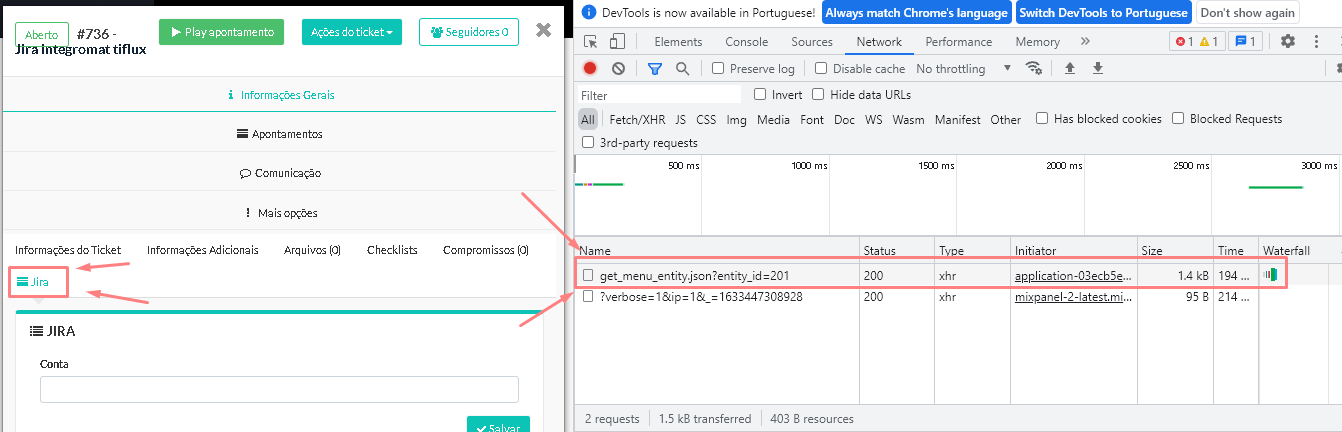This screenshot has width=1342, height=432.
Task: Tick checkbox of ?verbose=1 request row
Action: tap(589, 297)
